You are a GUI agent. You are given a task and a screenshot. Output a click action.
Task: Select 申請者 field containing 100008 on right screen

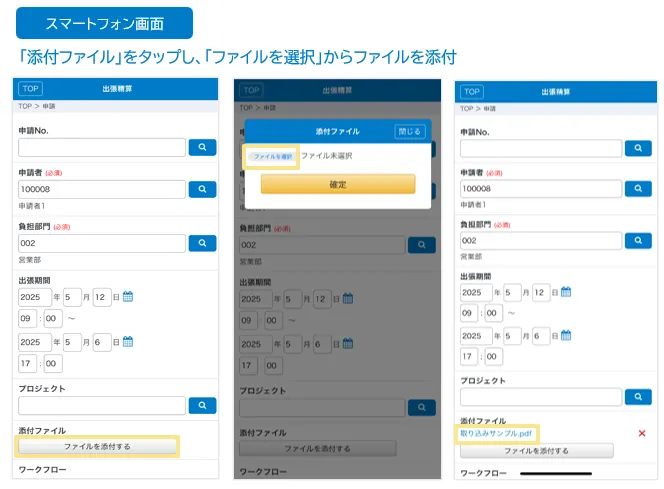pos(539,189)
